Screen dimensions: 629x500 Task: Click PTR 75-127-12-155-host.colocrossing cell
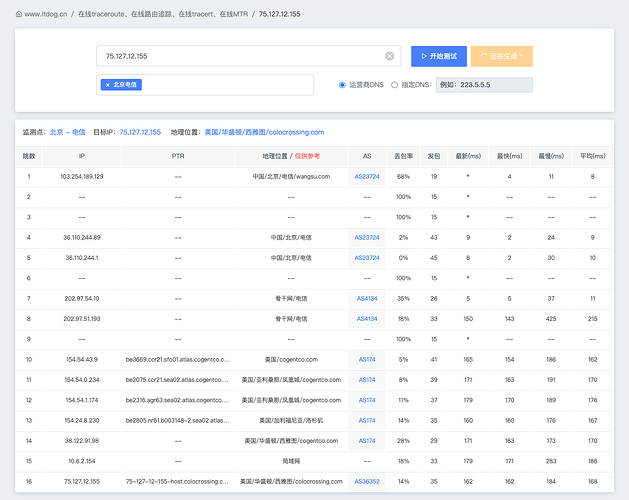[x=178, y=482]
